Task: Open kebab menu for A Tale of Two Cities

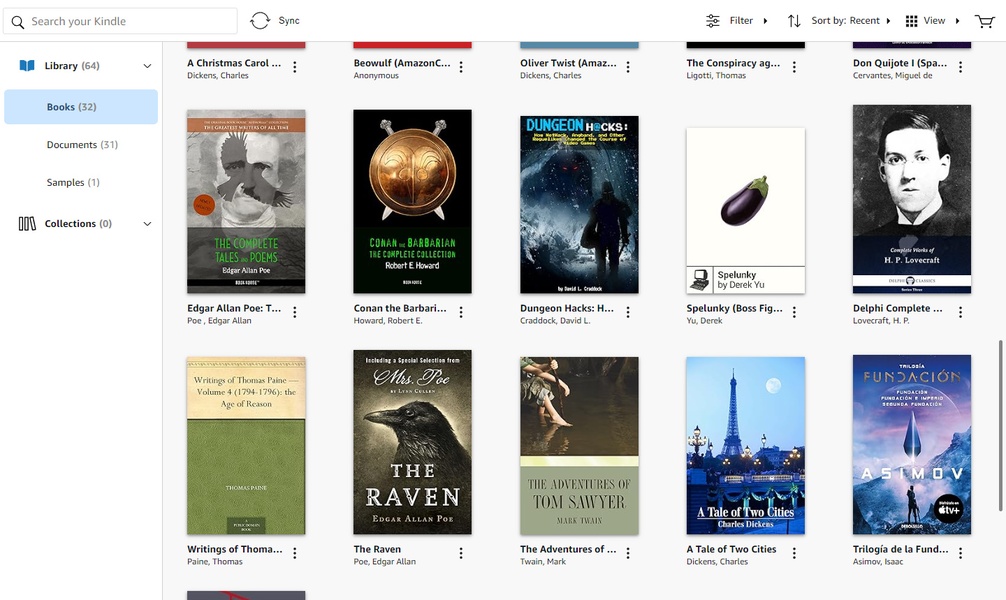Action: coord(794,553)
